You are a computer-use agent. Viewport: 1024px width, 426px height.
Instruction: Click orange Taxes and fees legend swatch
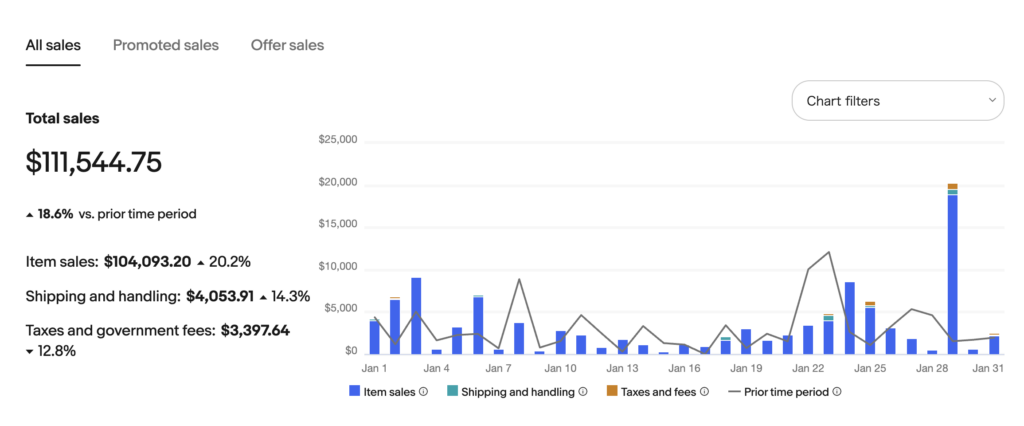pos(612,392)
